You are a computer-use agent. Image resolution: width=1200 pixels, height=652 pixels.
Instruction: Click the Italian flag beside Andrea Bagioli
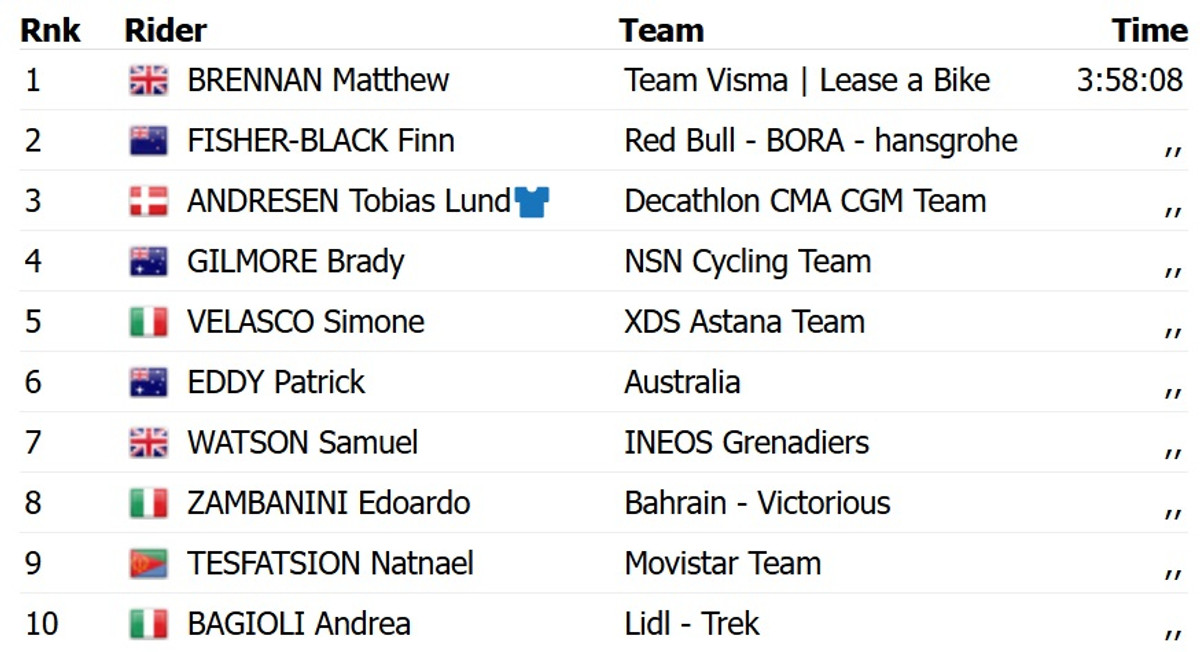pyautogui.click(x=148, y=625)
